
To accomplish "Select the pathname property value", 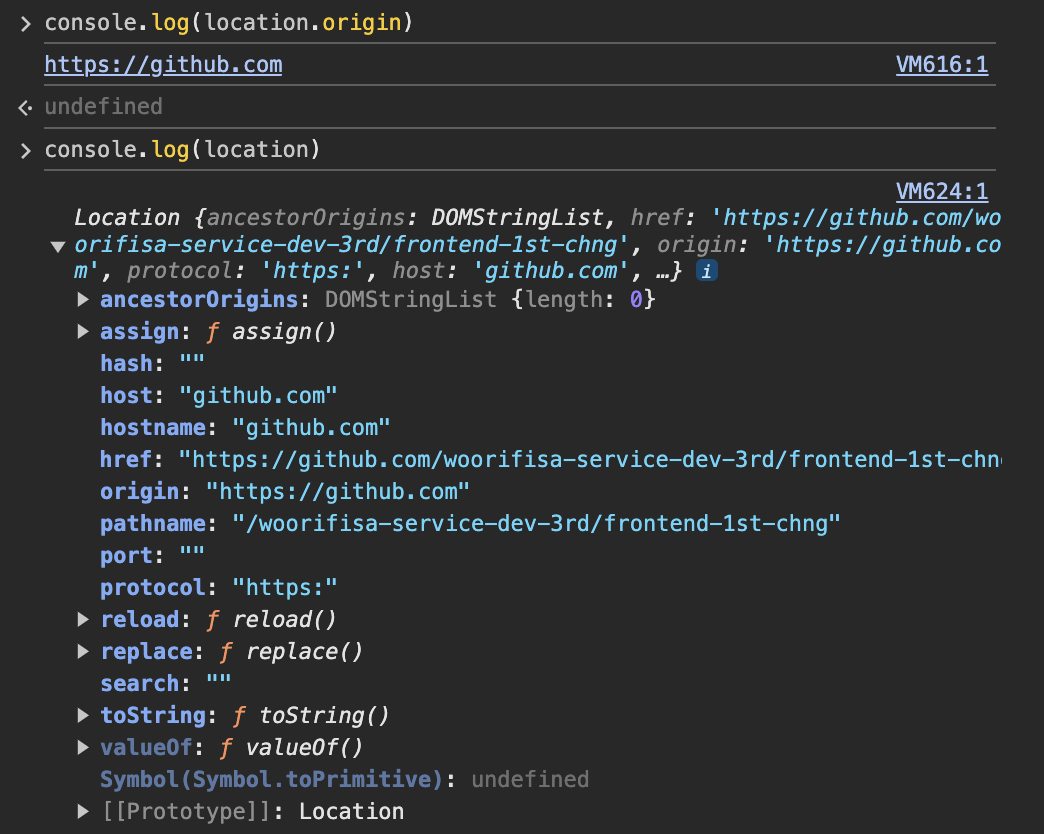I will (536, 524).
